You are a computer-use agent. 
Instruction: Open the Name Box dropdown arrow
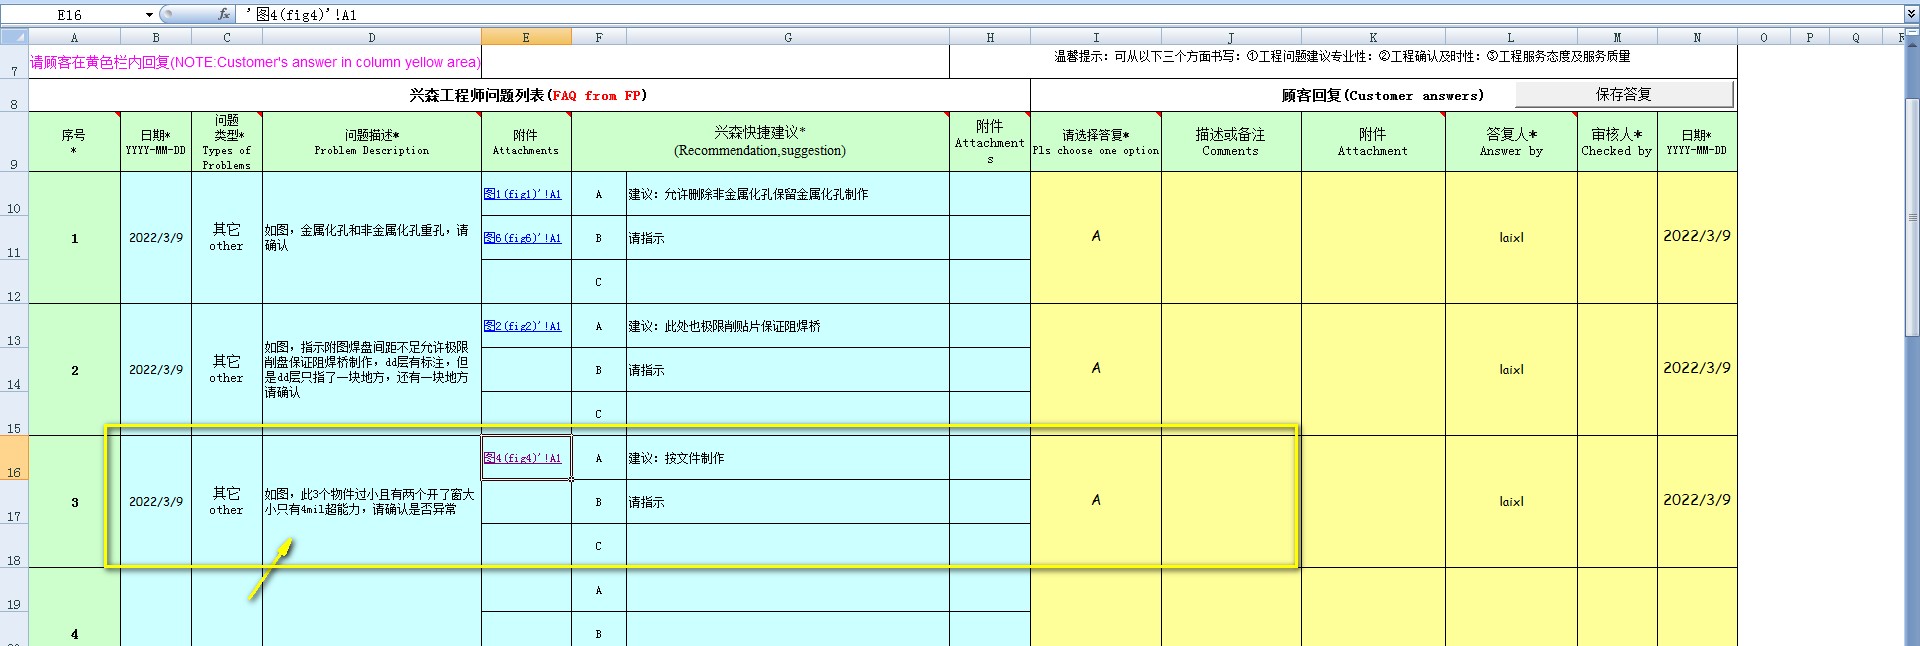pos(149,14)
